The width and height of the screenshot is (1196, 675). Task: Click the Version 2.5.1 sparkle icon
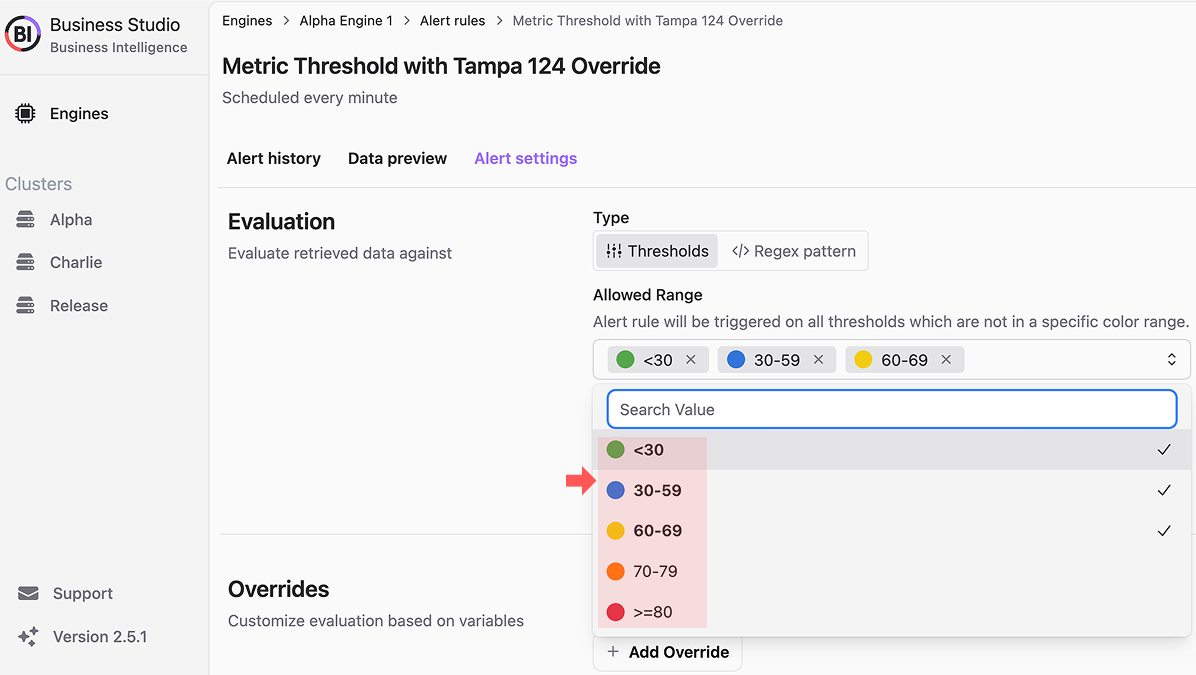tap(28, 636)
